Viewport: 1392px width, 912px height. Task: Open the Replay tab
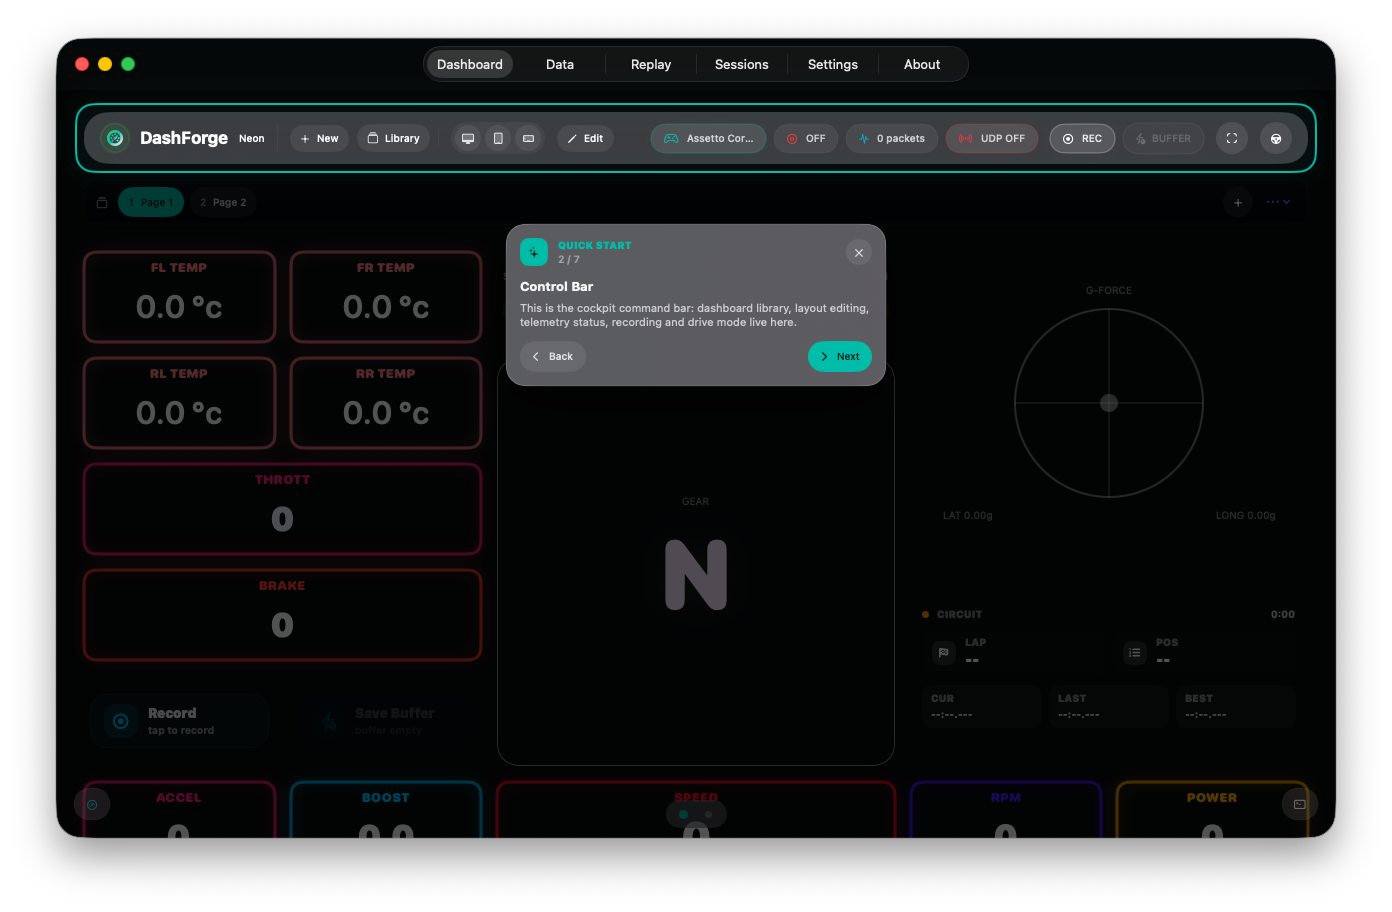click(x=651, y=64)
